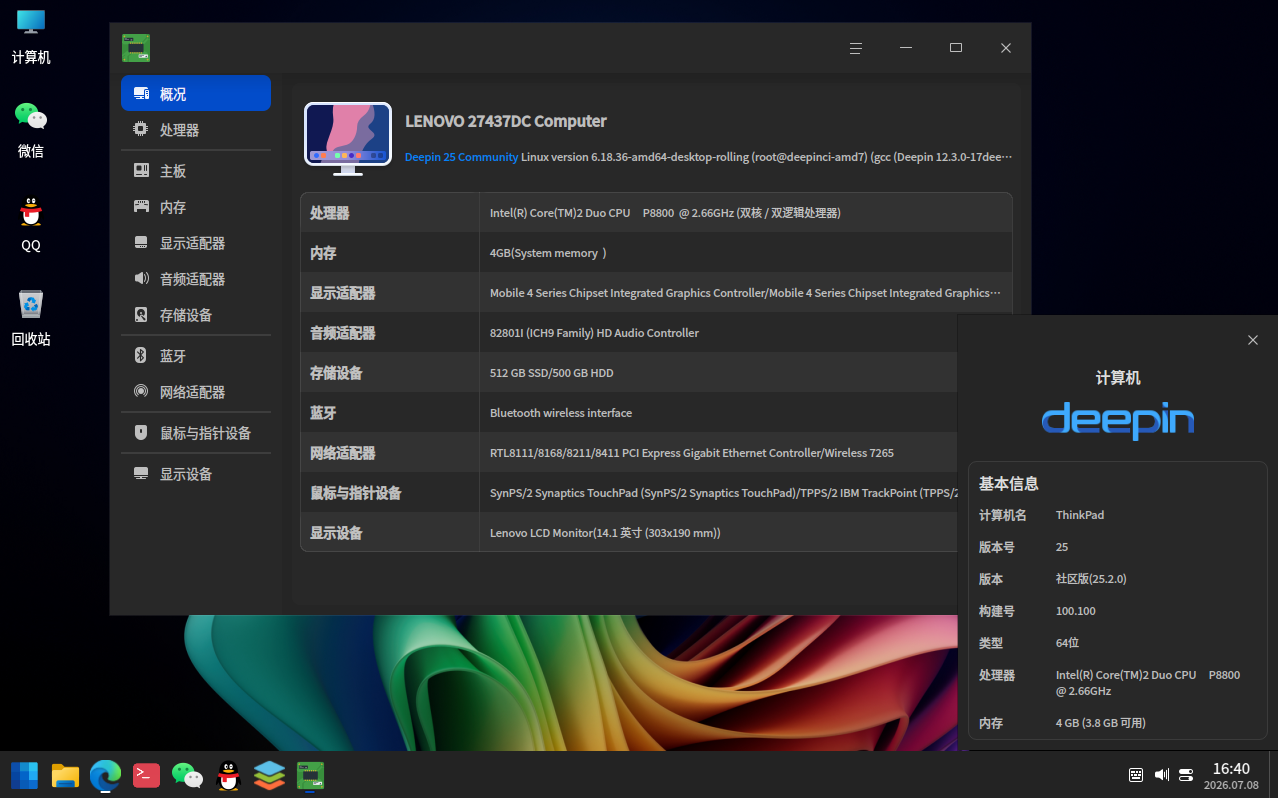This screenshot has width=1278, height=798.
Task: Launch the Edge browser from the taskbar
Action: pos(105,775)
